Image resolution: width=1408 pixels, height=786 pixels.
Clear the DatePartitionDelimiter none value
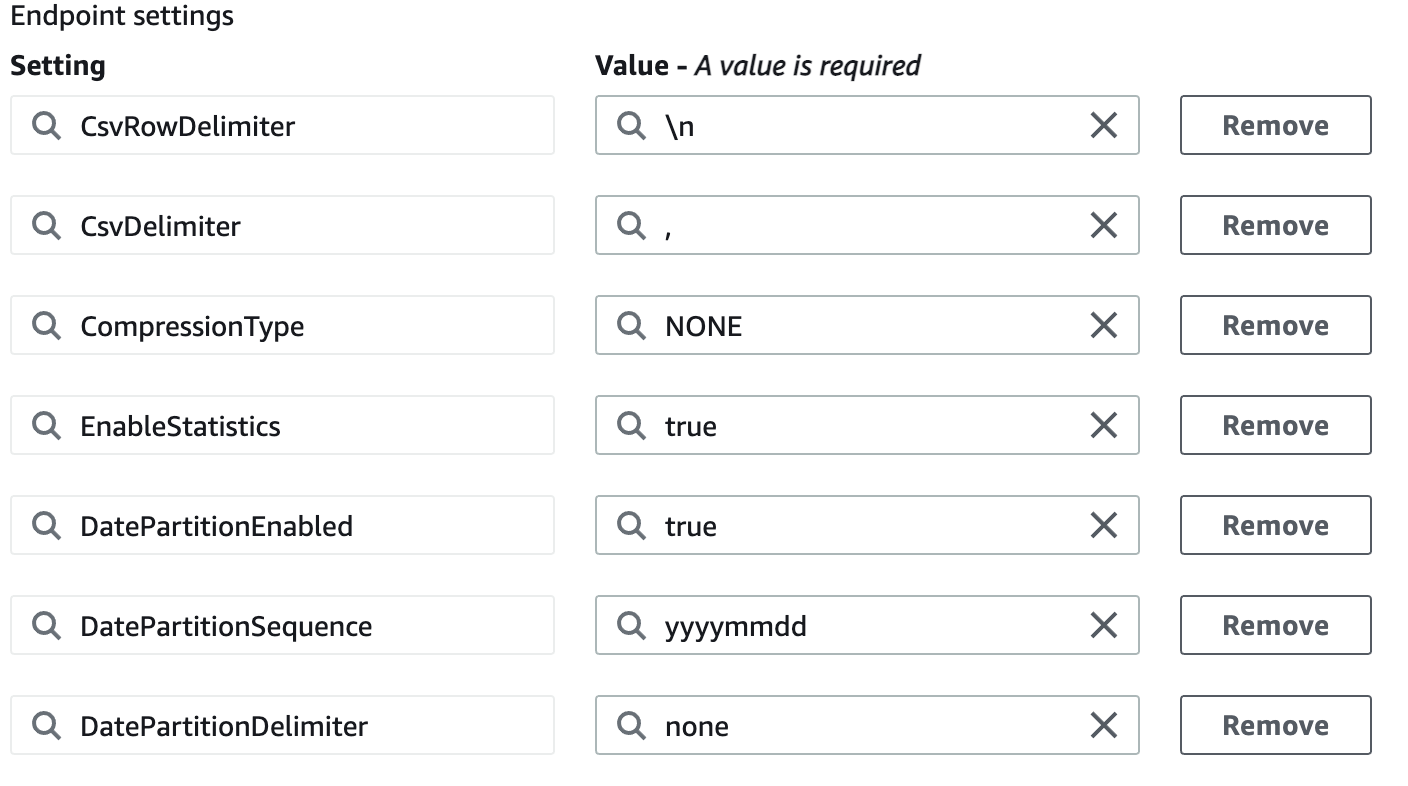click(1103, 725)
